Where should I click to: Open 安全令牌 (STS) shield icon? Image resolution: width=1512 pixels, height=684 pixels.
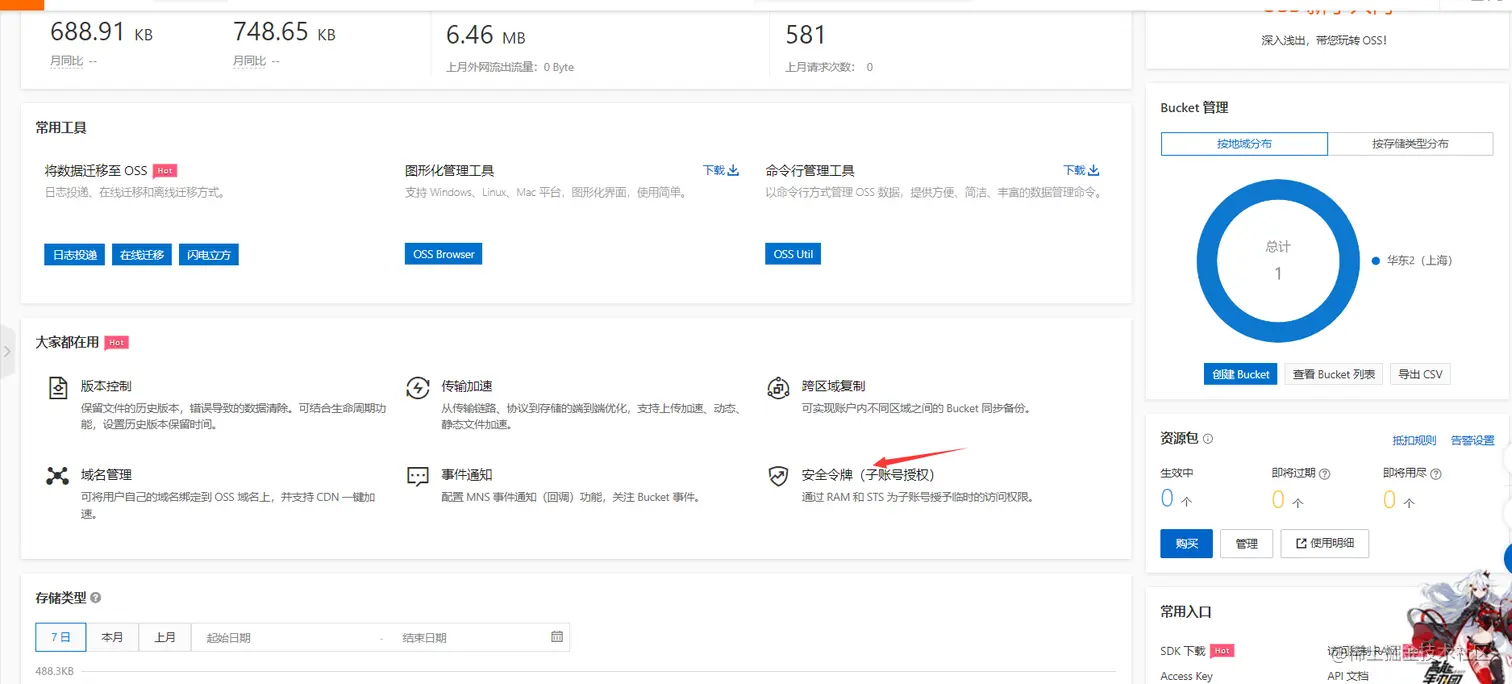tap(778, 476)
